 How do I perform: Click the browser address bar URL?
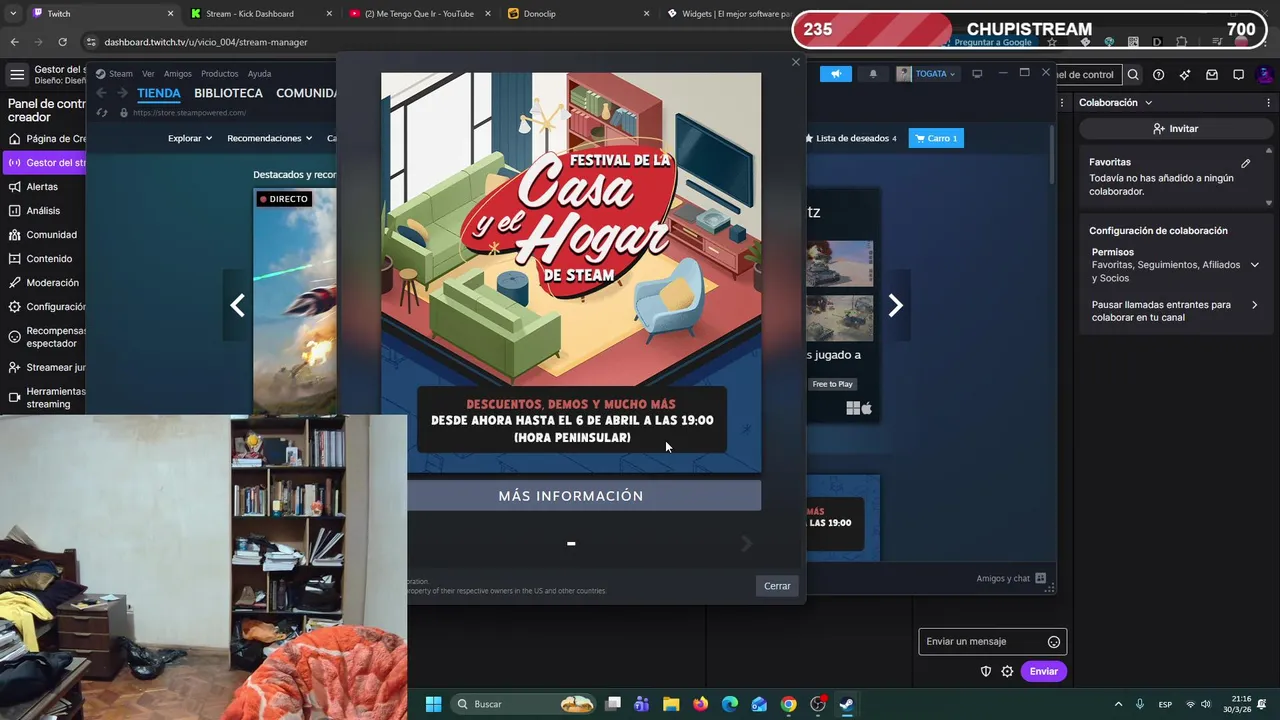(x=206, y=42)
